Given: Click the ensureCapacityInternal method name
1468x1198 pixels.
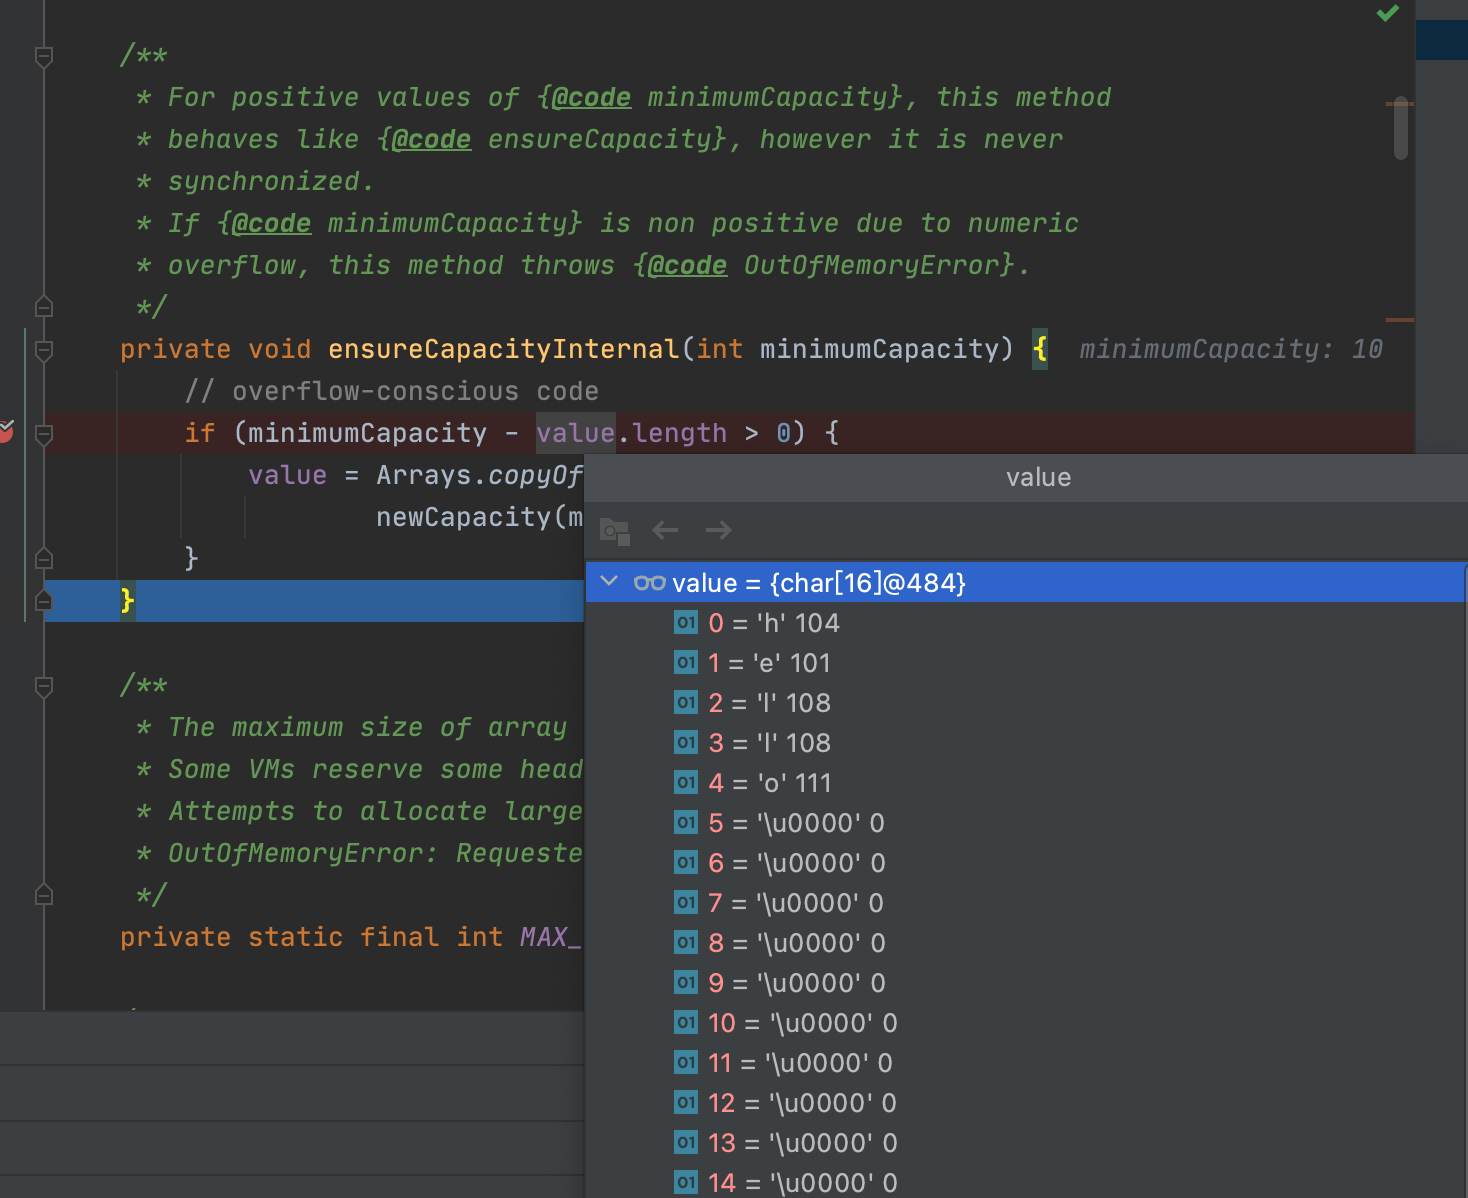Looking at the screenshot, I should [503, 349].
